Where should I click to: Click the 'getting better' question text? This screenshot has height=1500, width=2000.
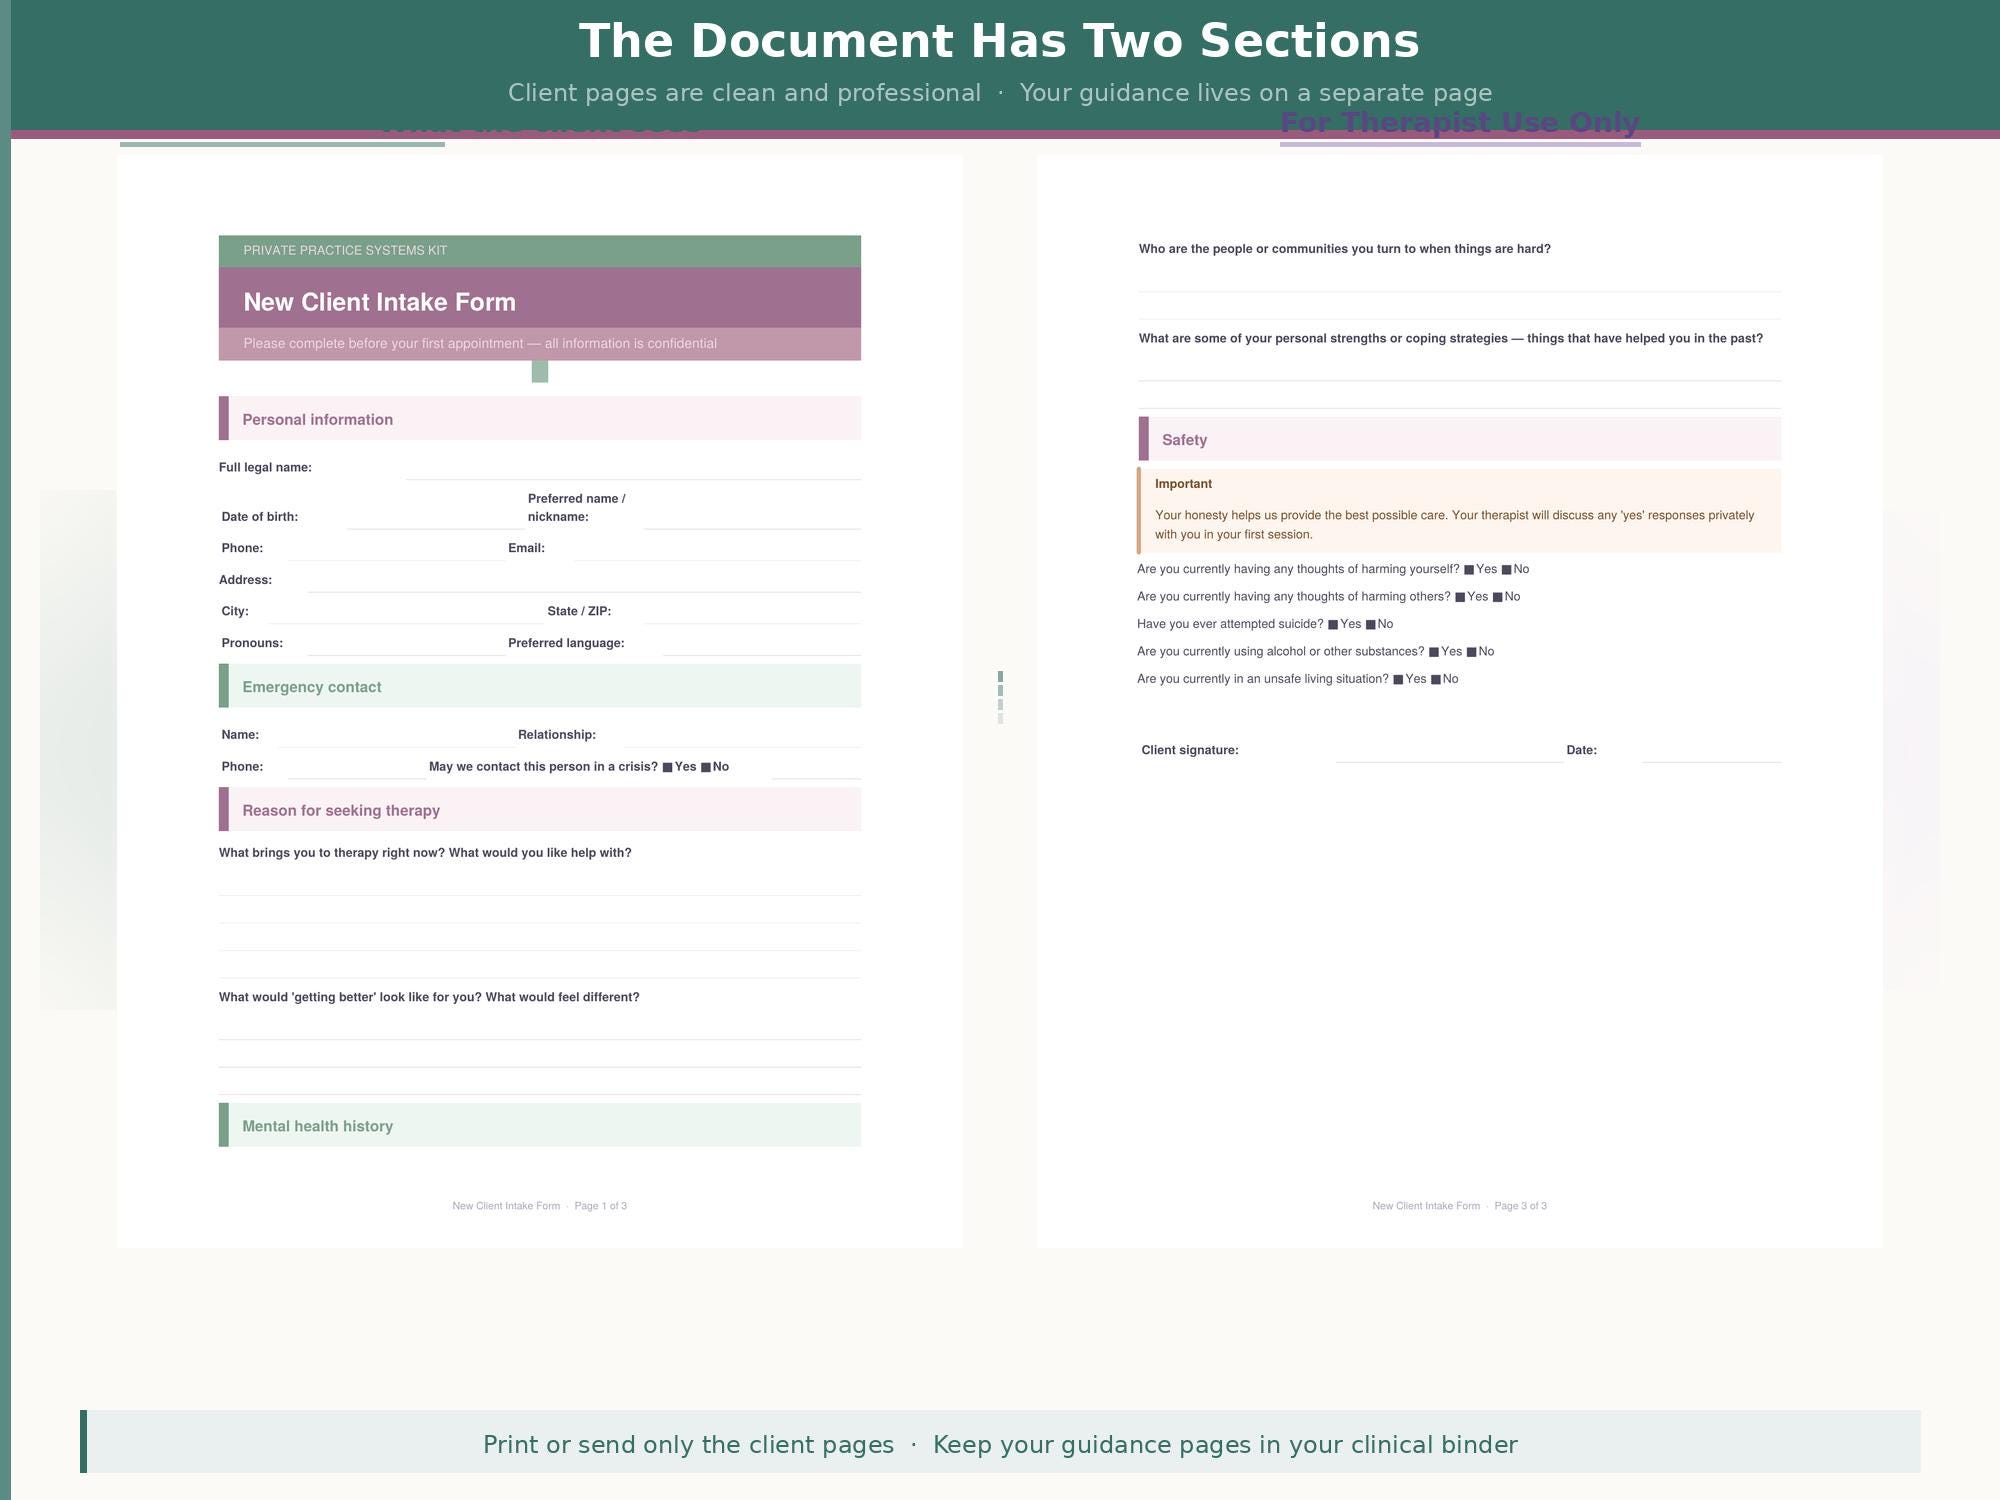(429, 997)
